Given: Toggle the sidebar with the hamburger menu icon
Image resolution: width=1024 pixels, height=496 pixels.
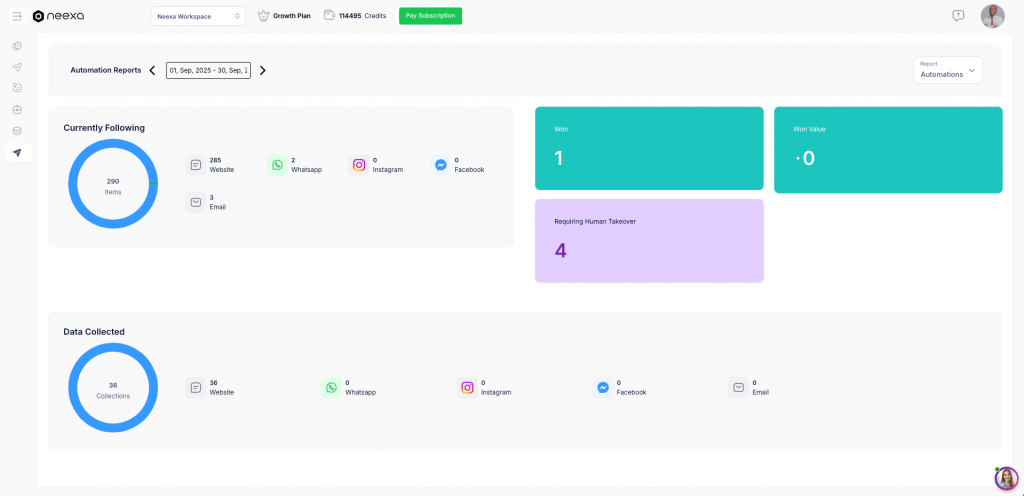Looking at the screenshot, I should (17, 16).
